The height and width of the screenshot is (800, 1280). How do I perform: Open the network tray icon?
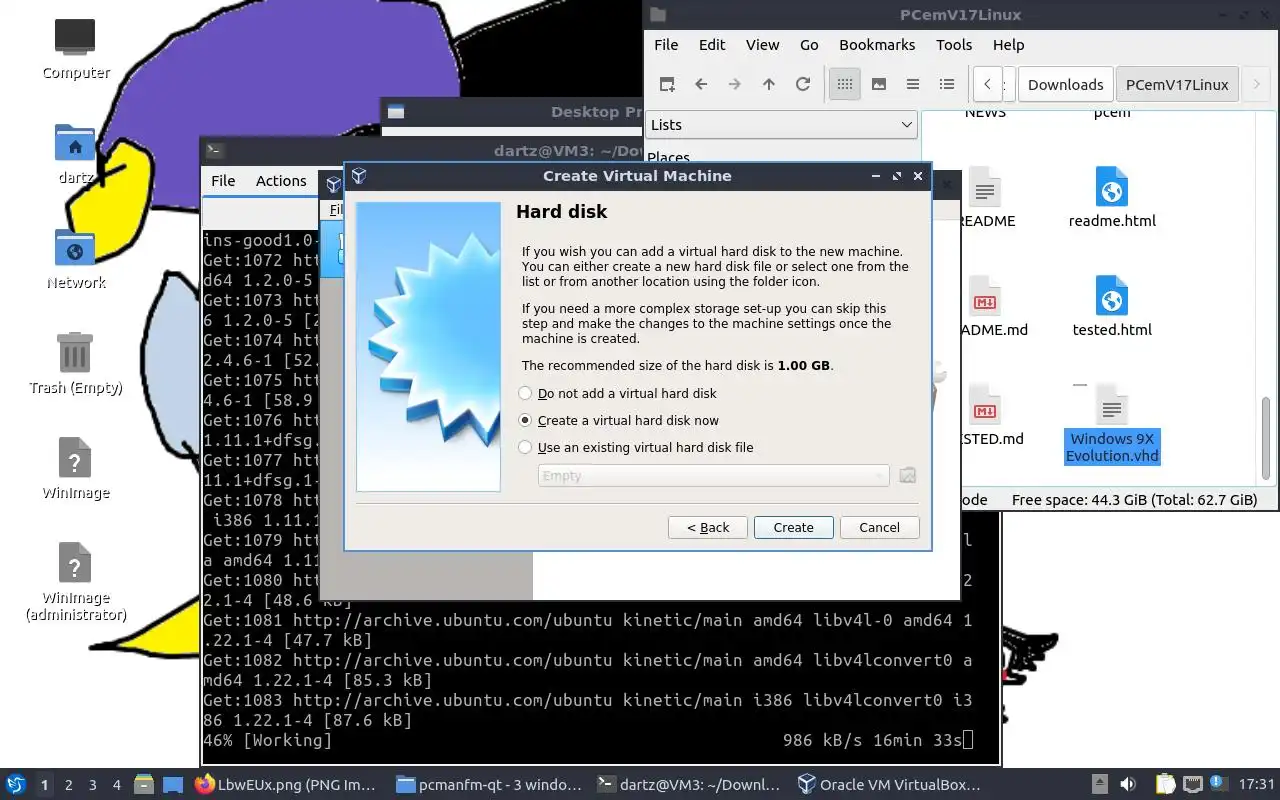[x=1193, y=785]
